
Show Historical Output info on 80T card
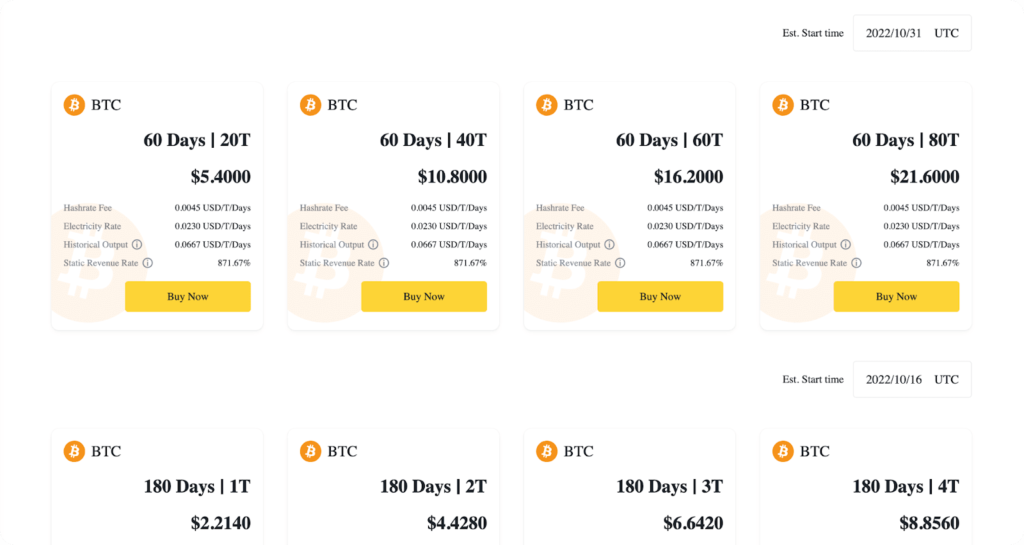point(846,245)
